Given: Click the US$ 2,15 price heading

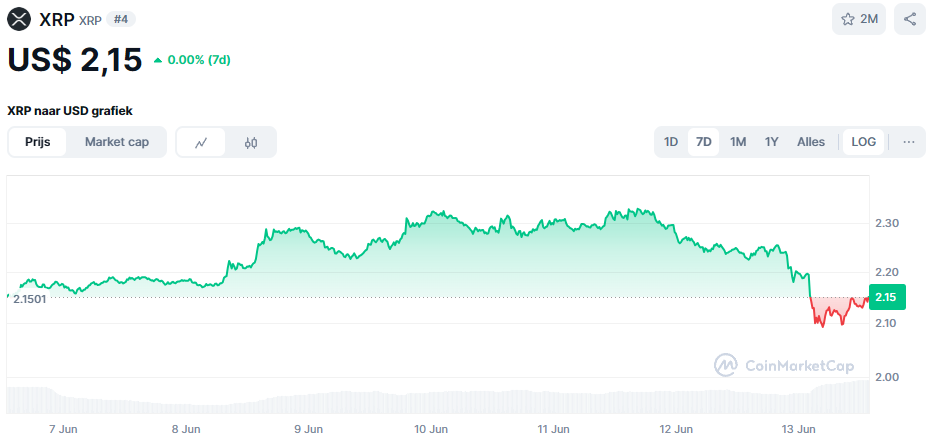Looking at the screenshot, I should [x=75, y=59].
